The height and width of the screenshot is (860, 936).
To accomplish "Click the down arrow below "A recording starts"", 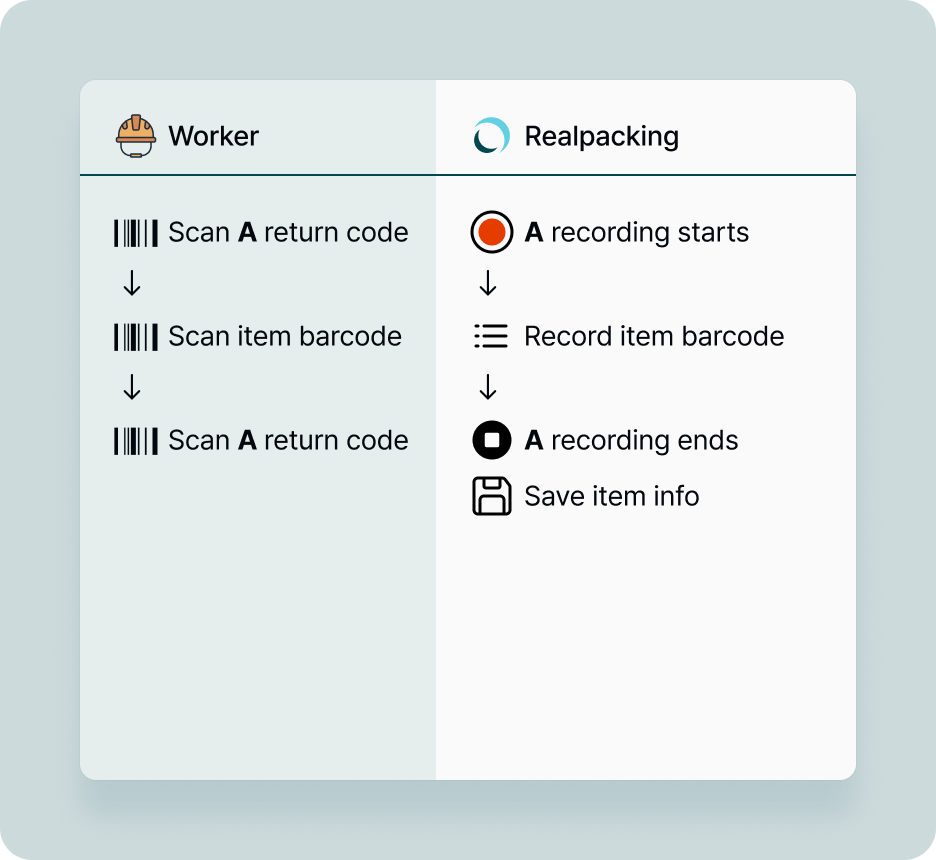I will point(488,285).
